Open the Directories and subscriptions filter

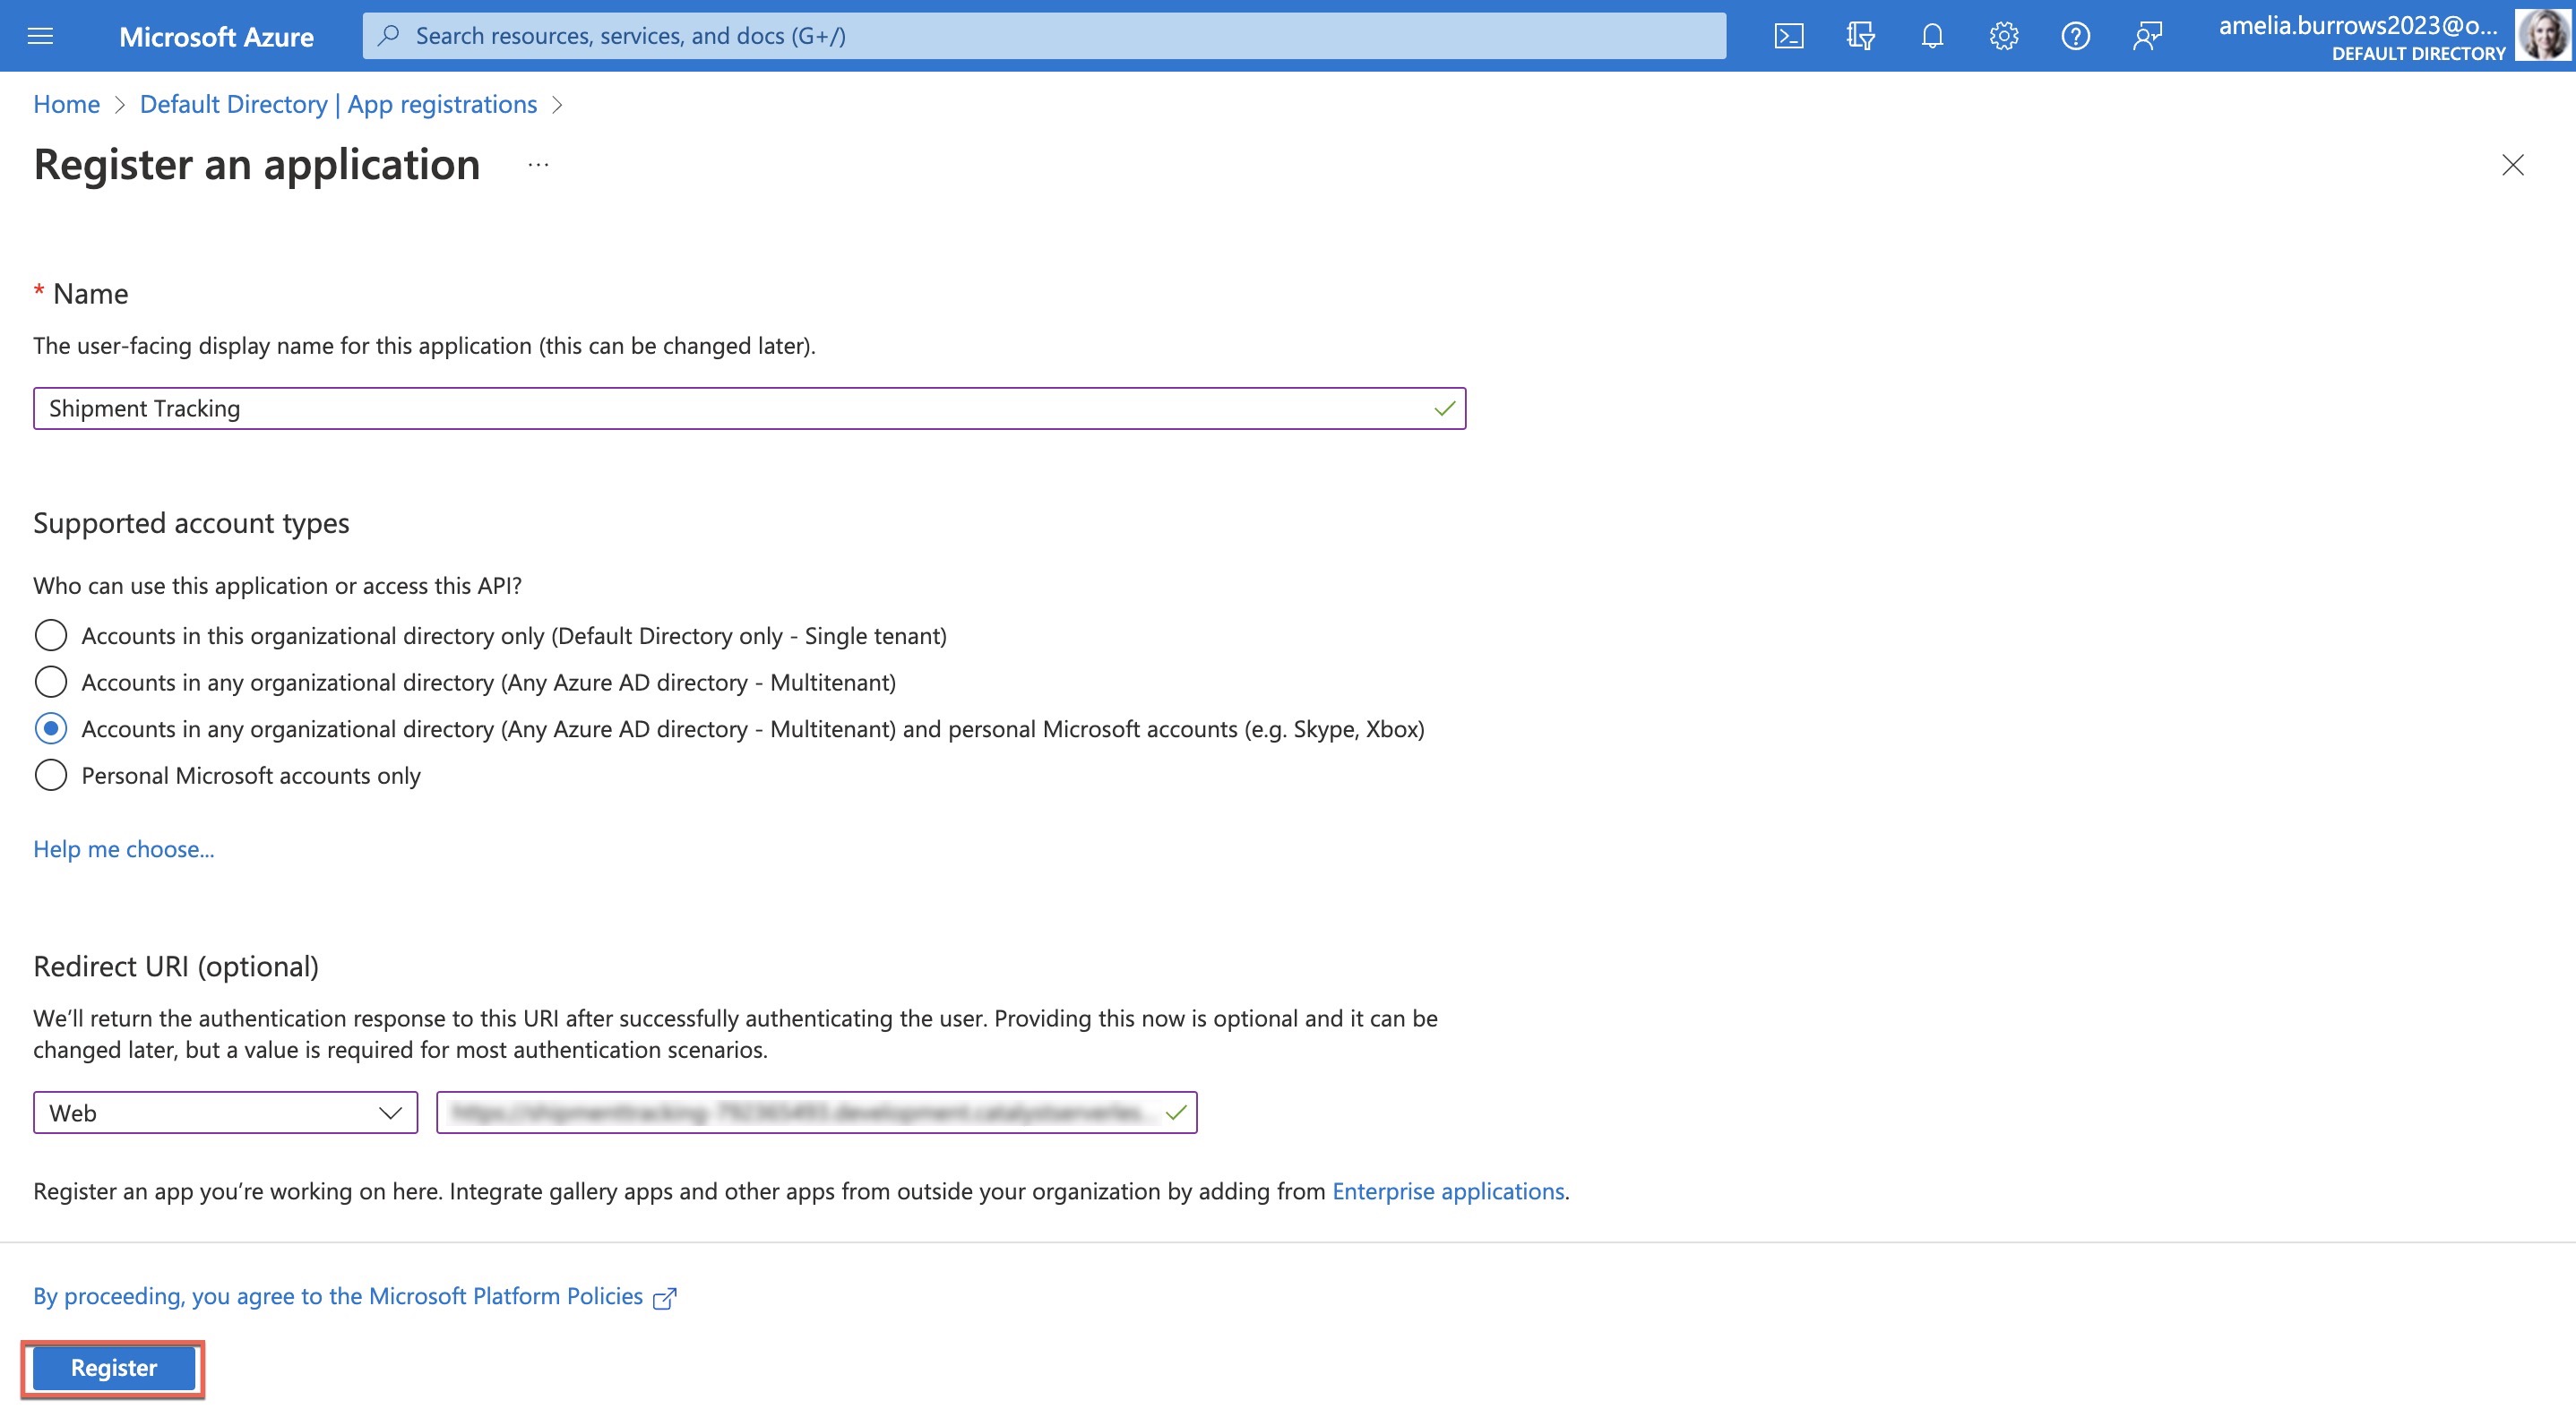click(1860, 35)
